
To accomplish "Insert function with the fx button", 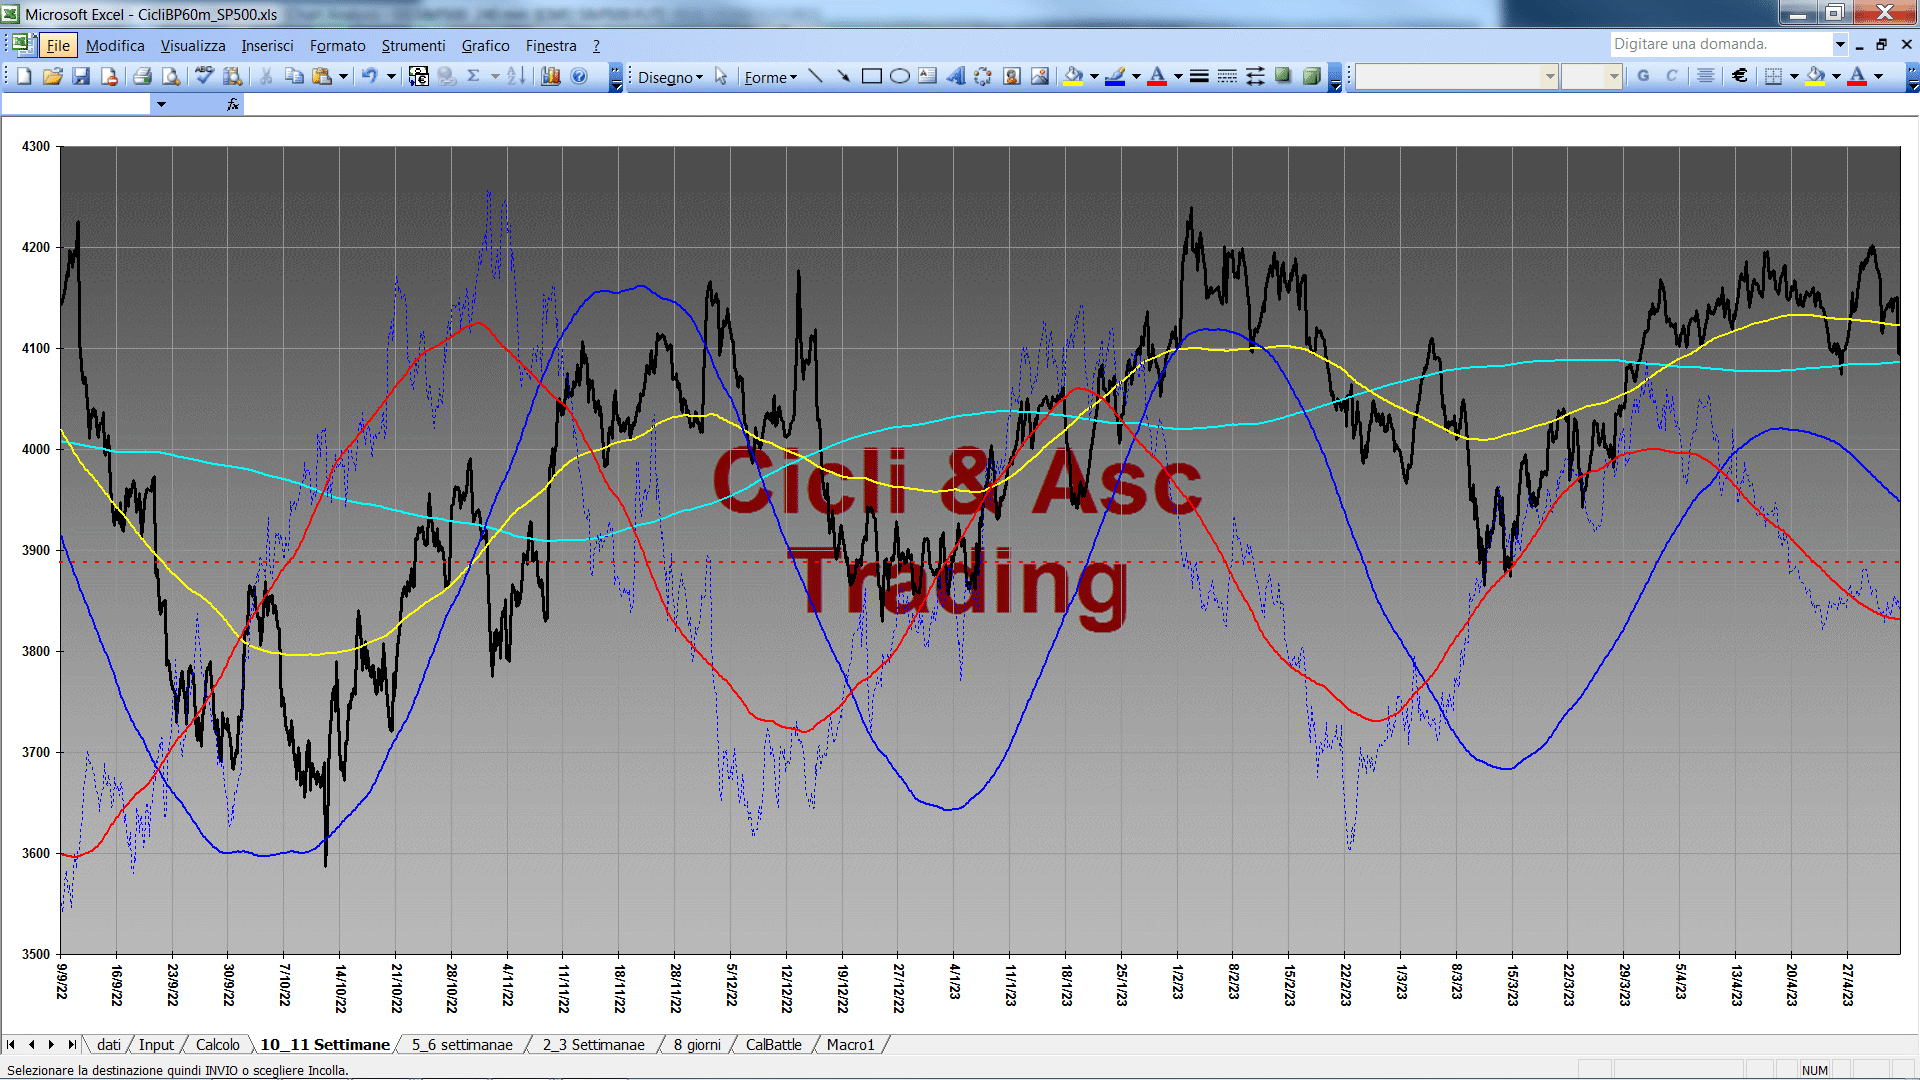I will tap(233, 104).
